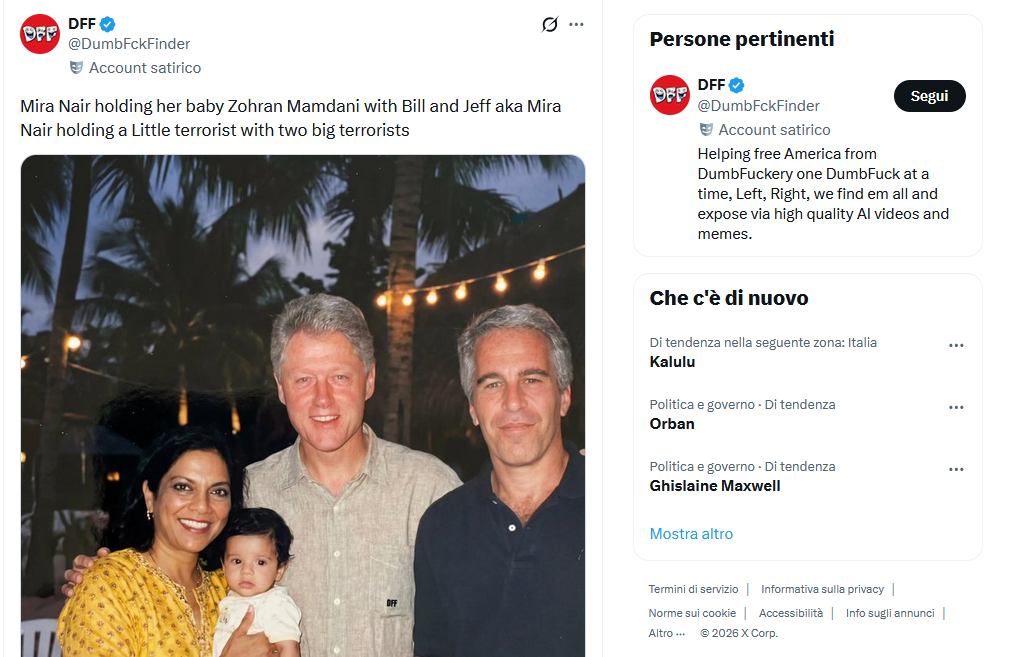
Task: Click the Mostra altro link
Action: pyautogui.click(x=691, y=534)
